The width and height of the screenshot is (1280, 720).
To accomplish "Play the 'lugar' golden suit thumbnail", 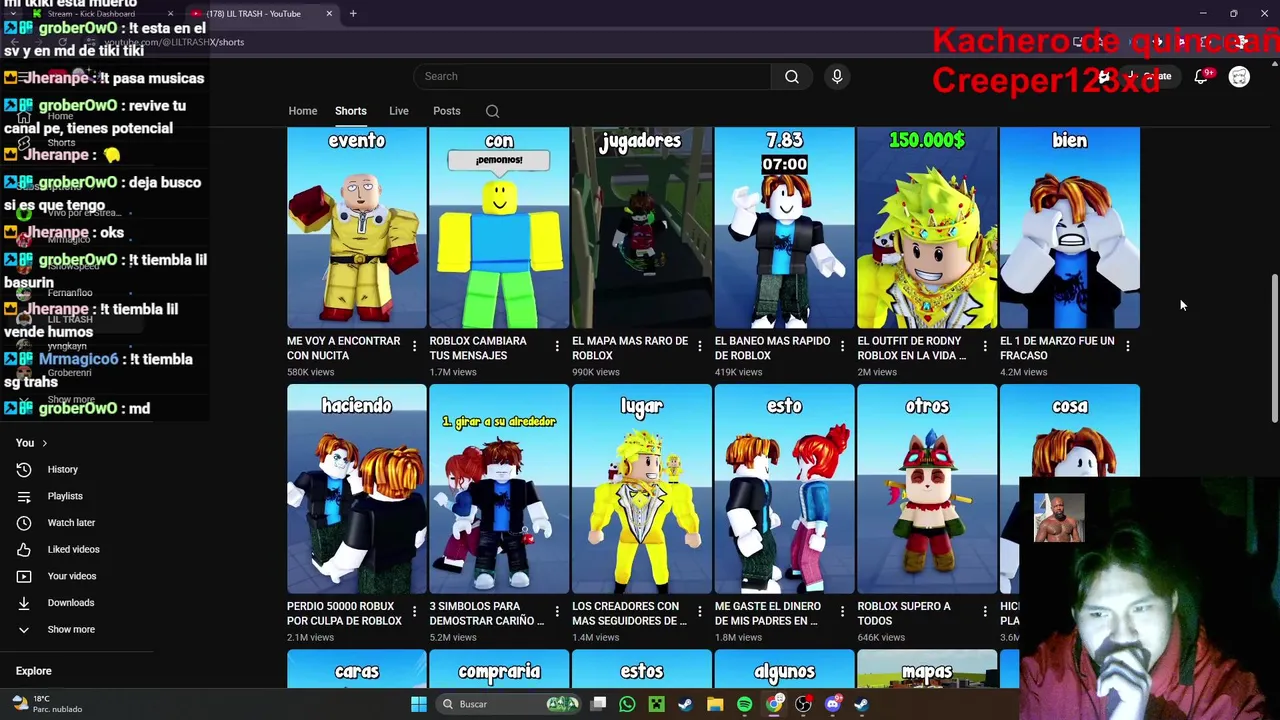I will (x=642, y=489).
